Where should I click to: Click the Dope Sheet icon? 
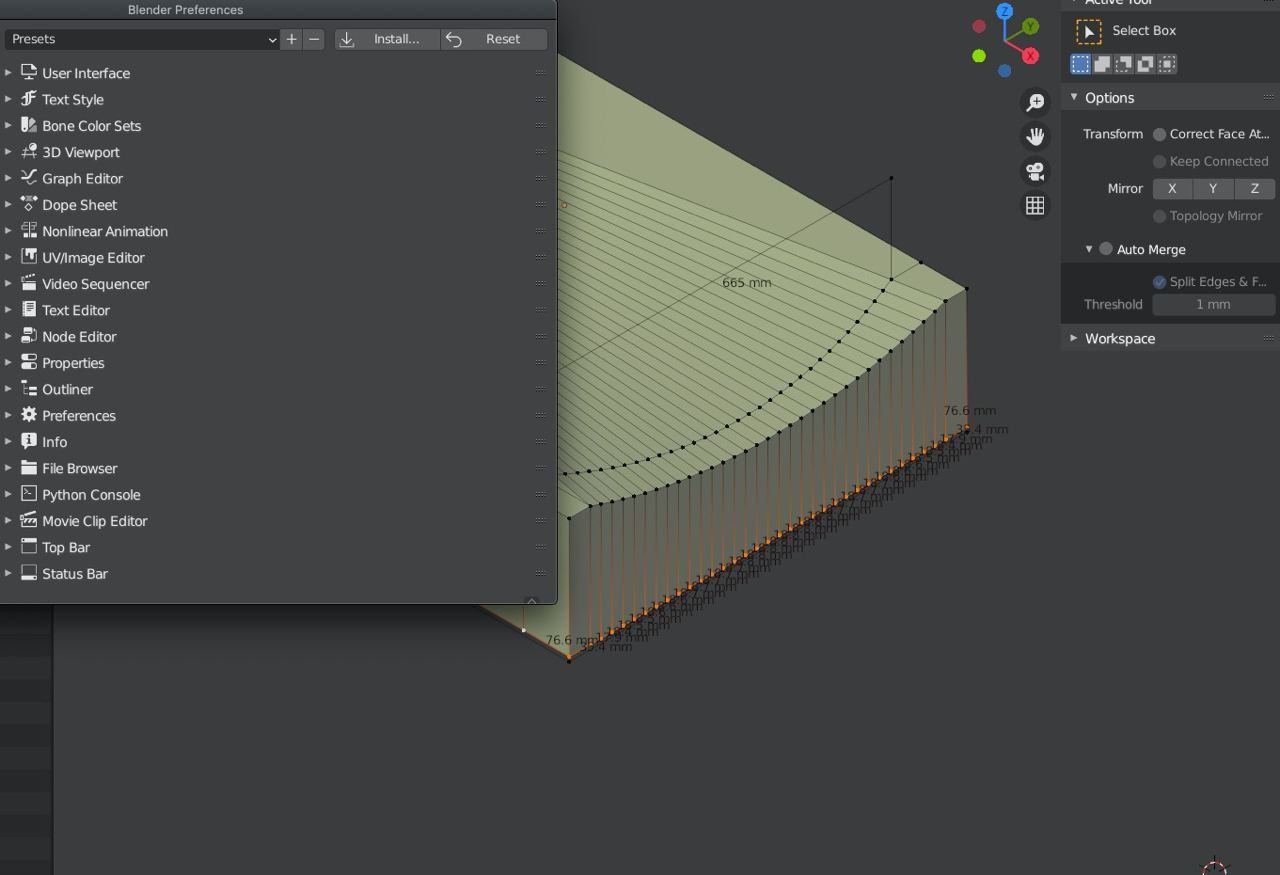pyautogui.click(x=29, y=204)
